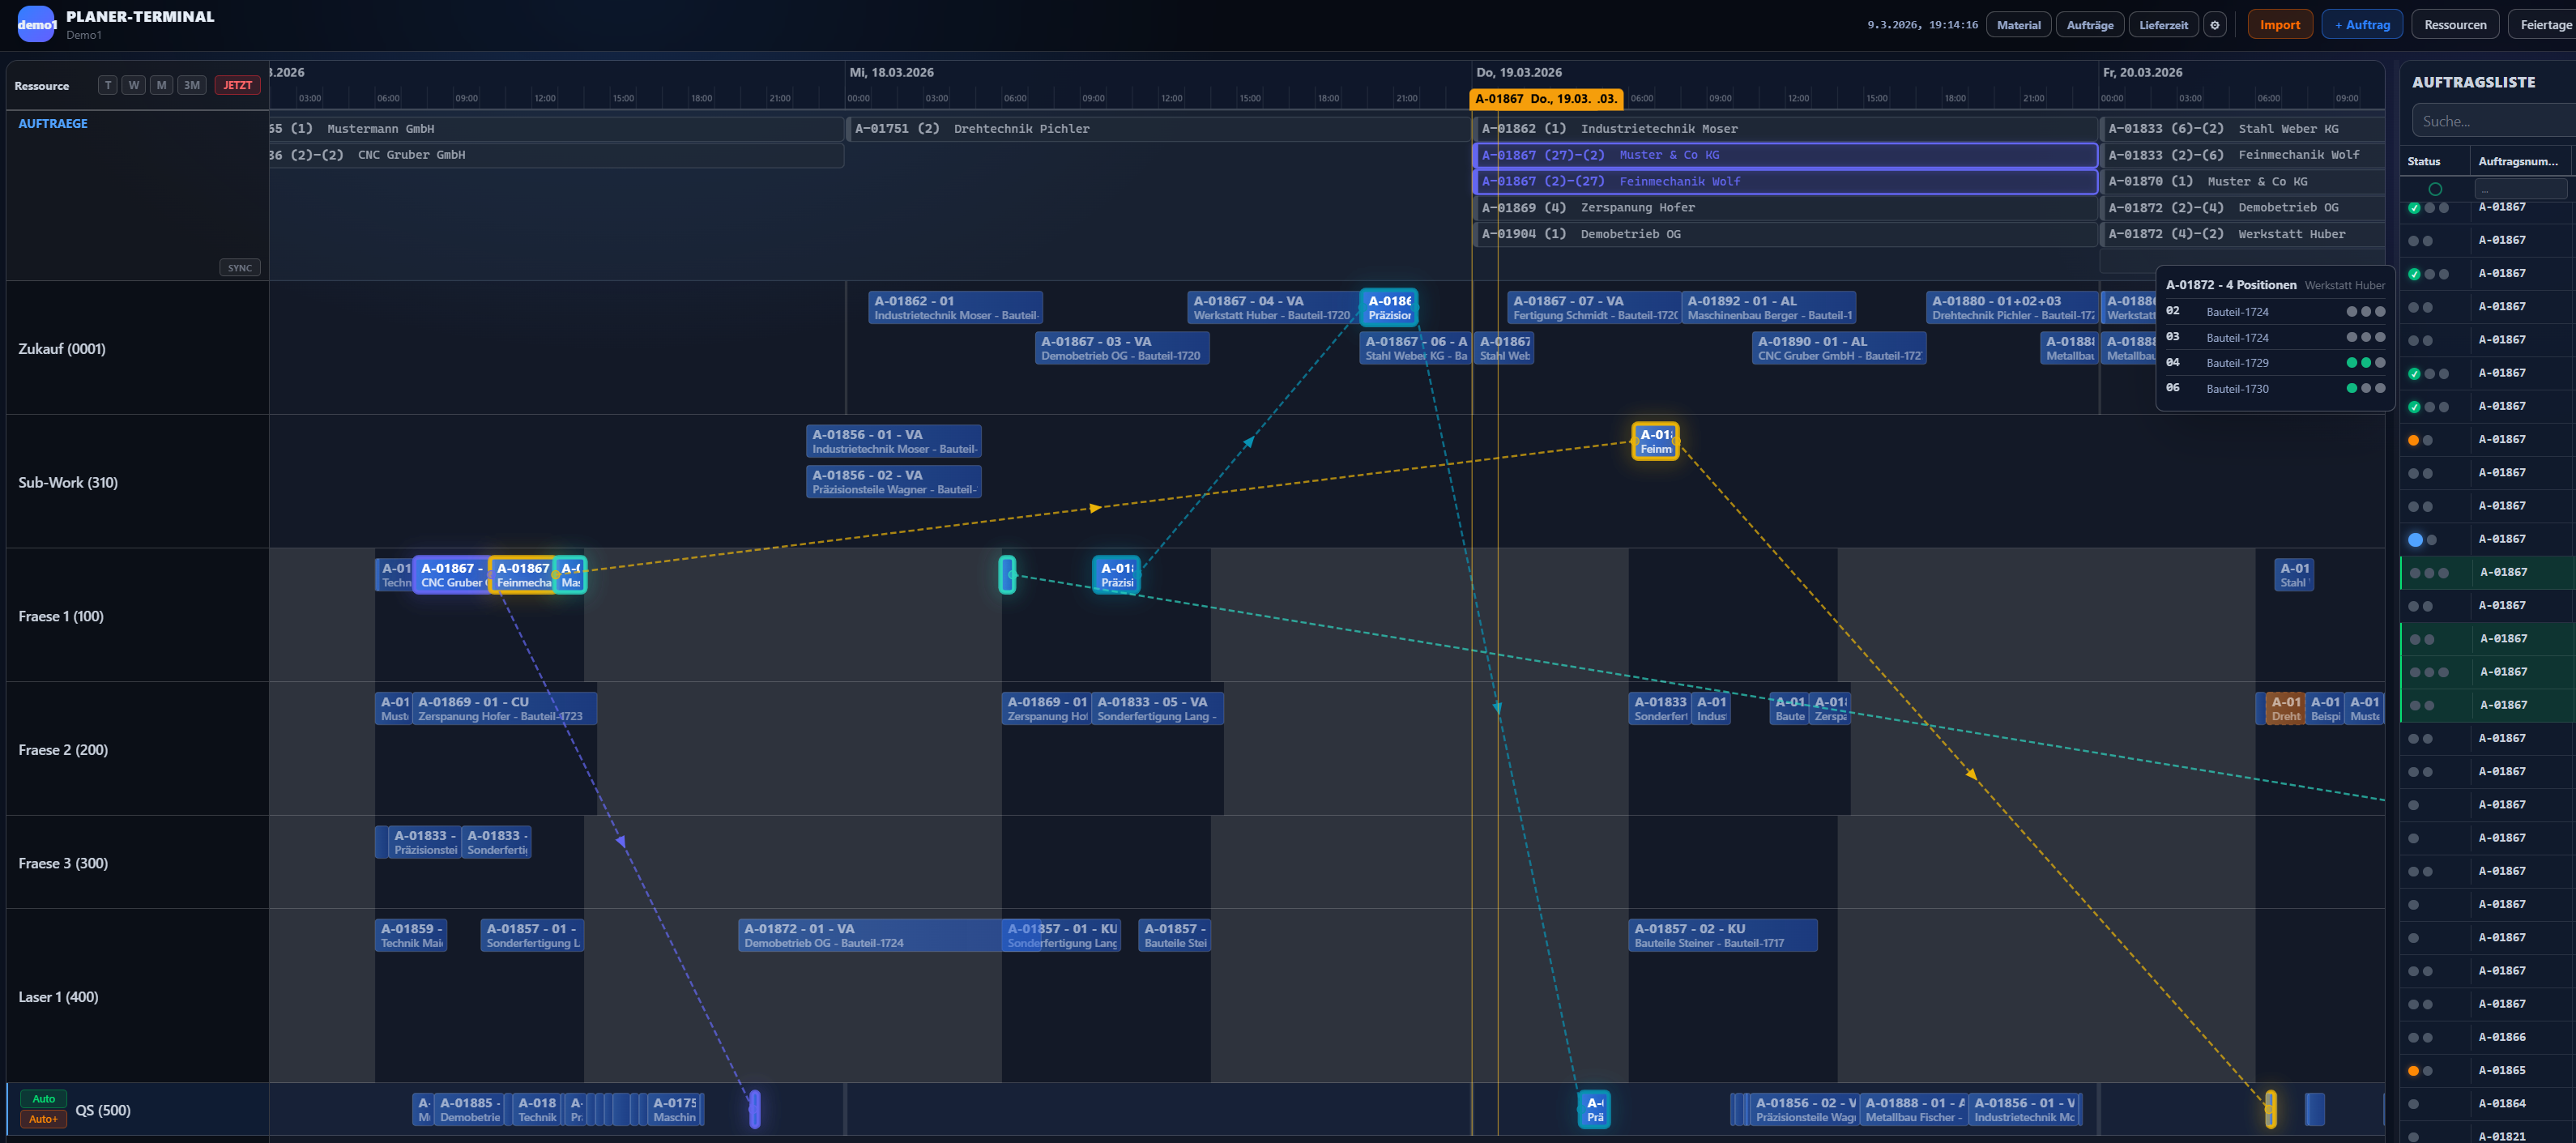
Task: Toggle the orange status dot of an A-01867 entry
Action: pyautogui.click(x=2413, y=440)
